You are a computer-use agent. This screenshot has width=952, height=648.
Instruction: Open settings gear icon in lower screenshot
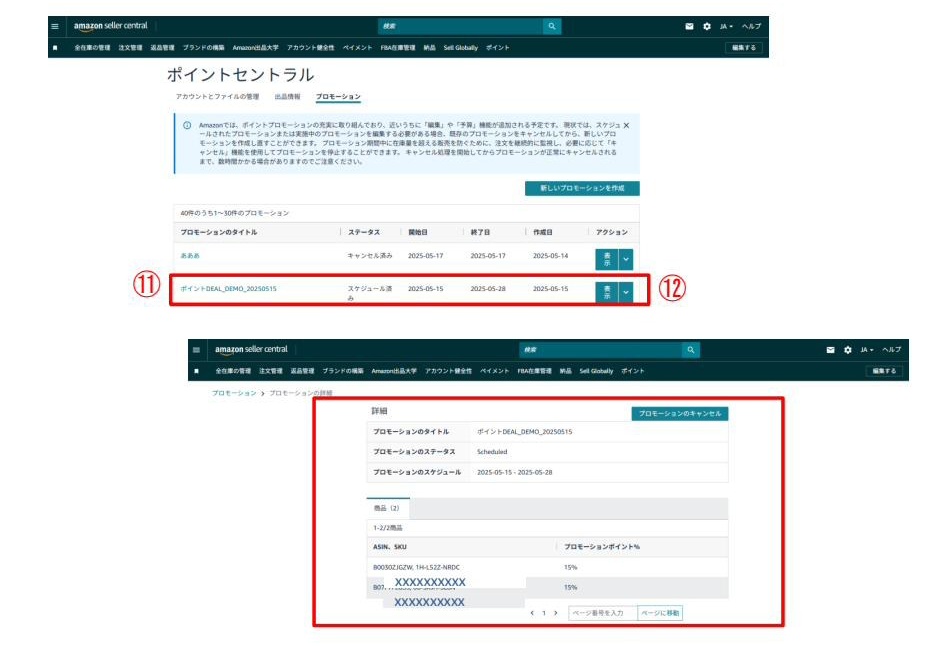(848, 350)
